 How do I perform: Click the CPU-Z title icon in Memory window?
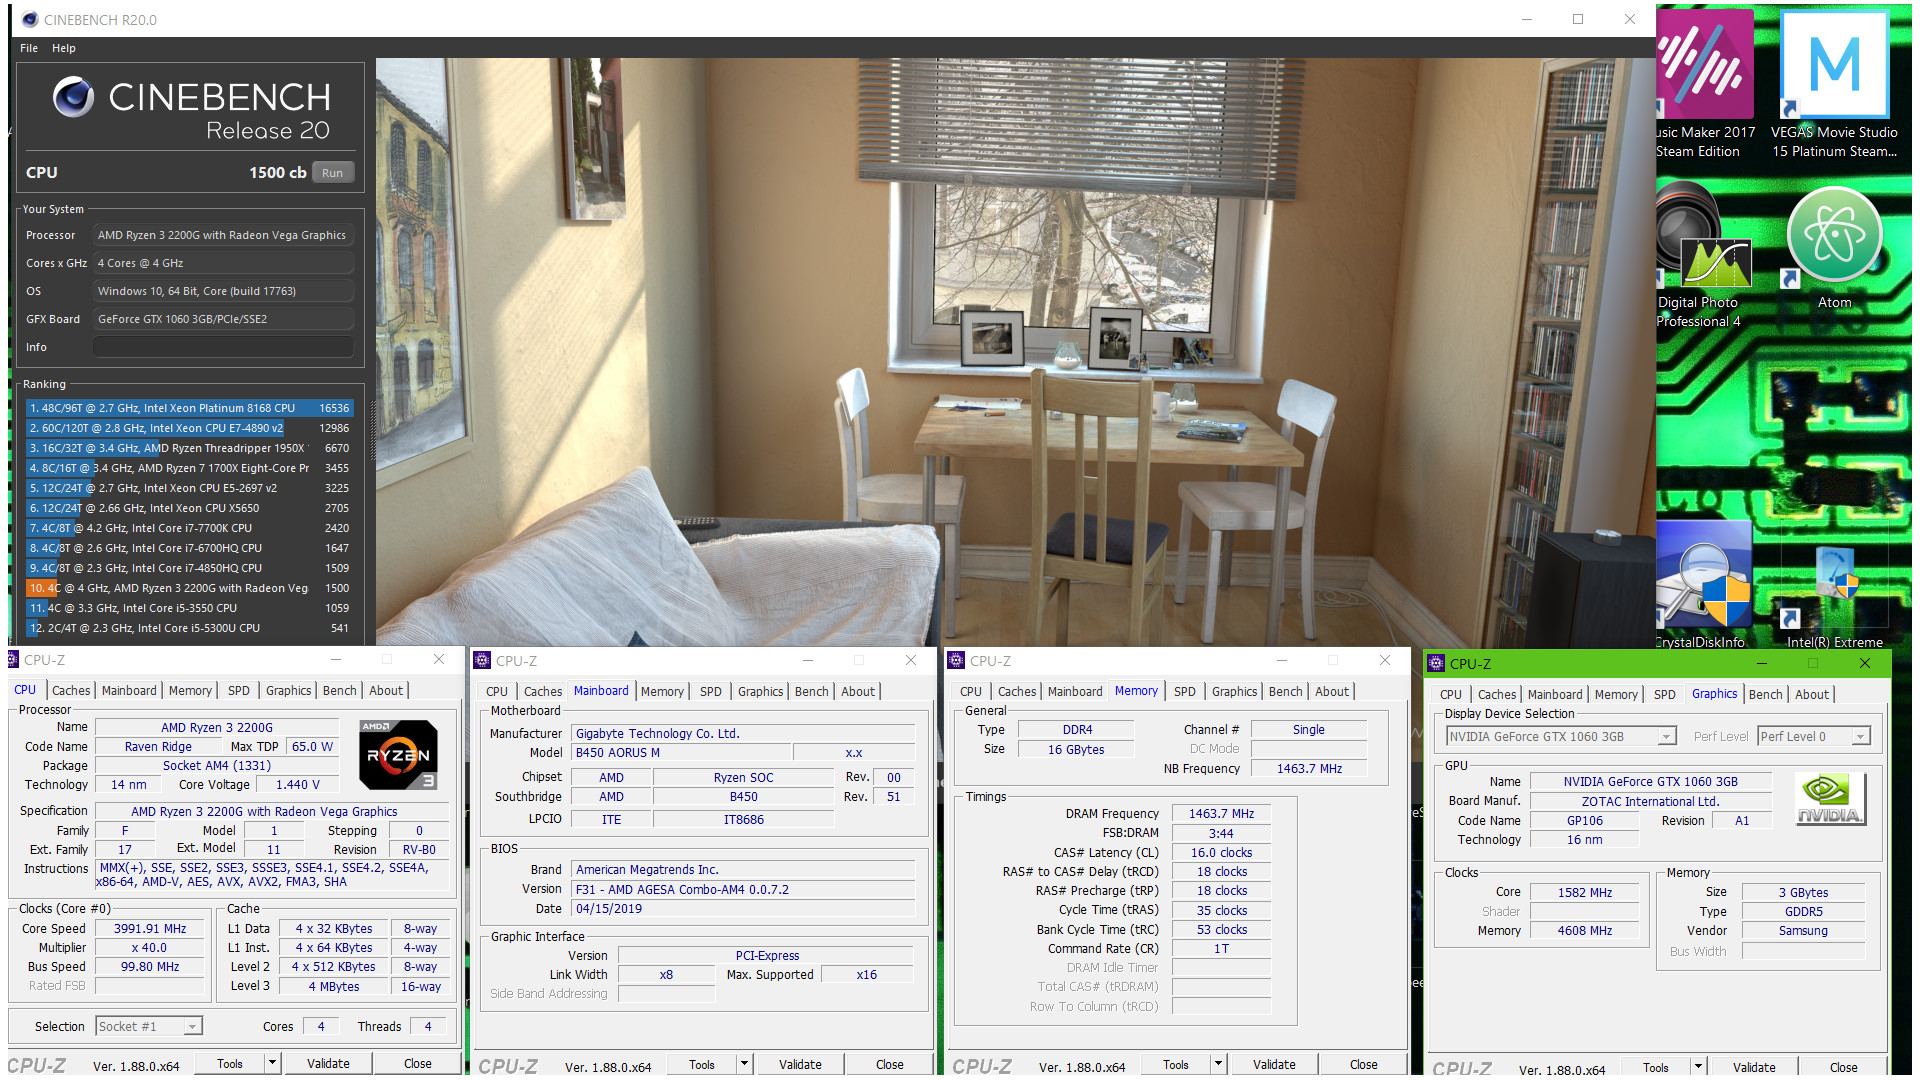tap(956, 660)
